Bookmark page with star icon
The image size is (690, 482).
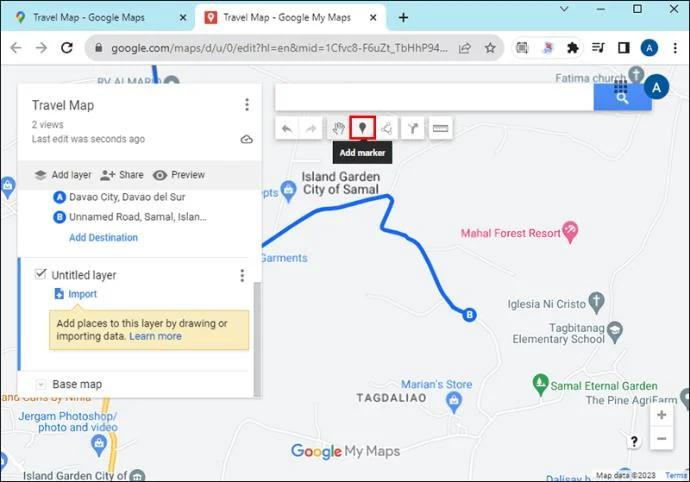(x=490, y=48)
